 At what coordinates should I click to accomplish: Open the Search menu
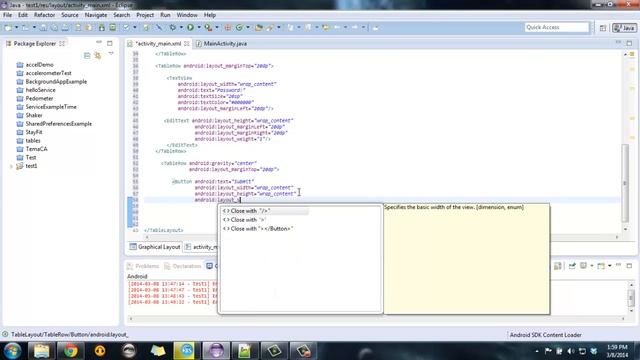click(122, 15)
